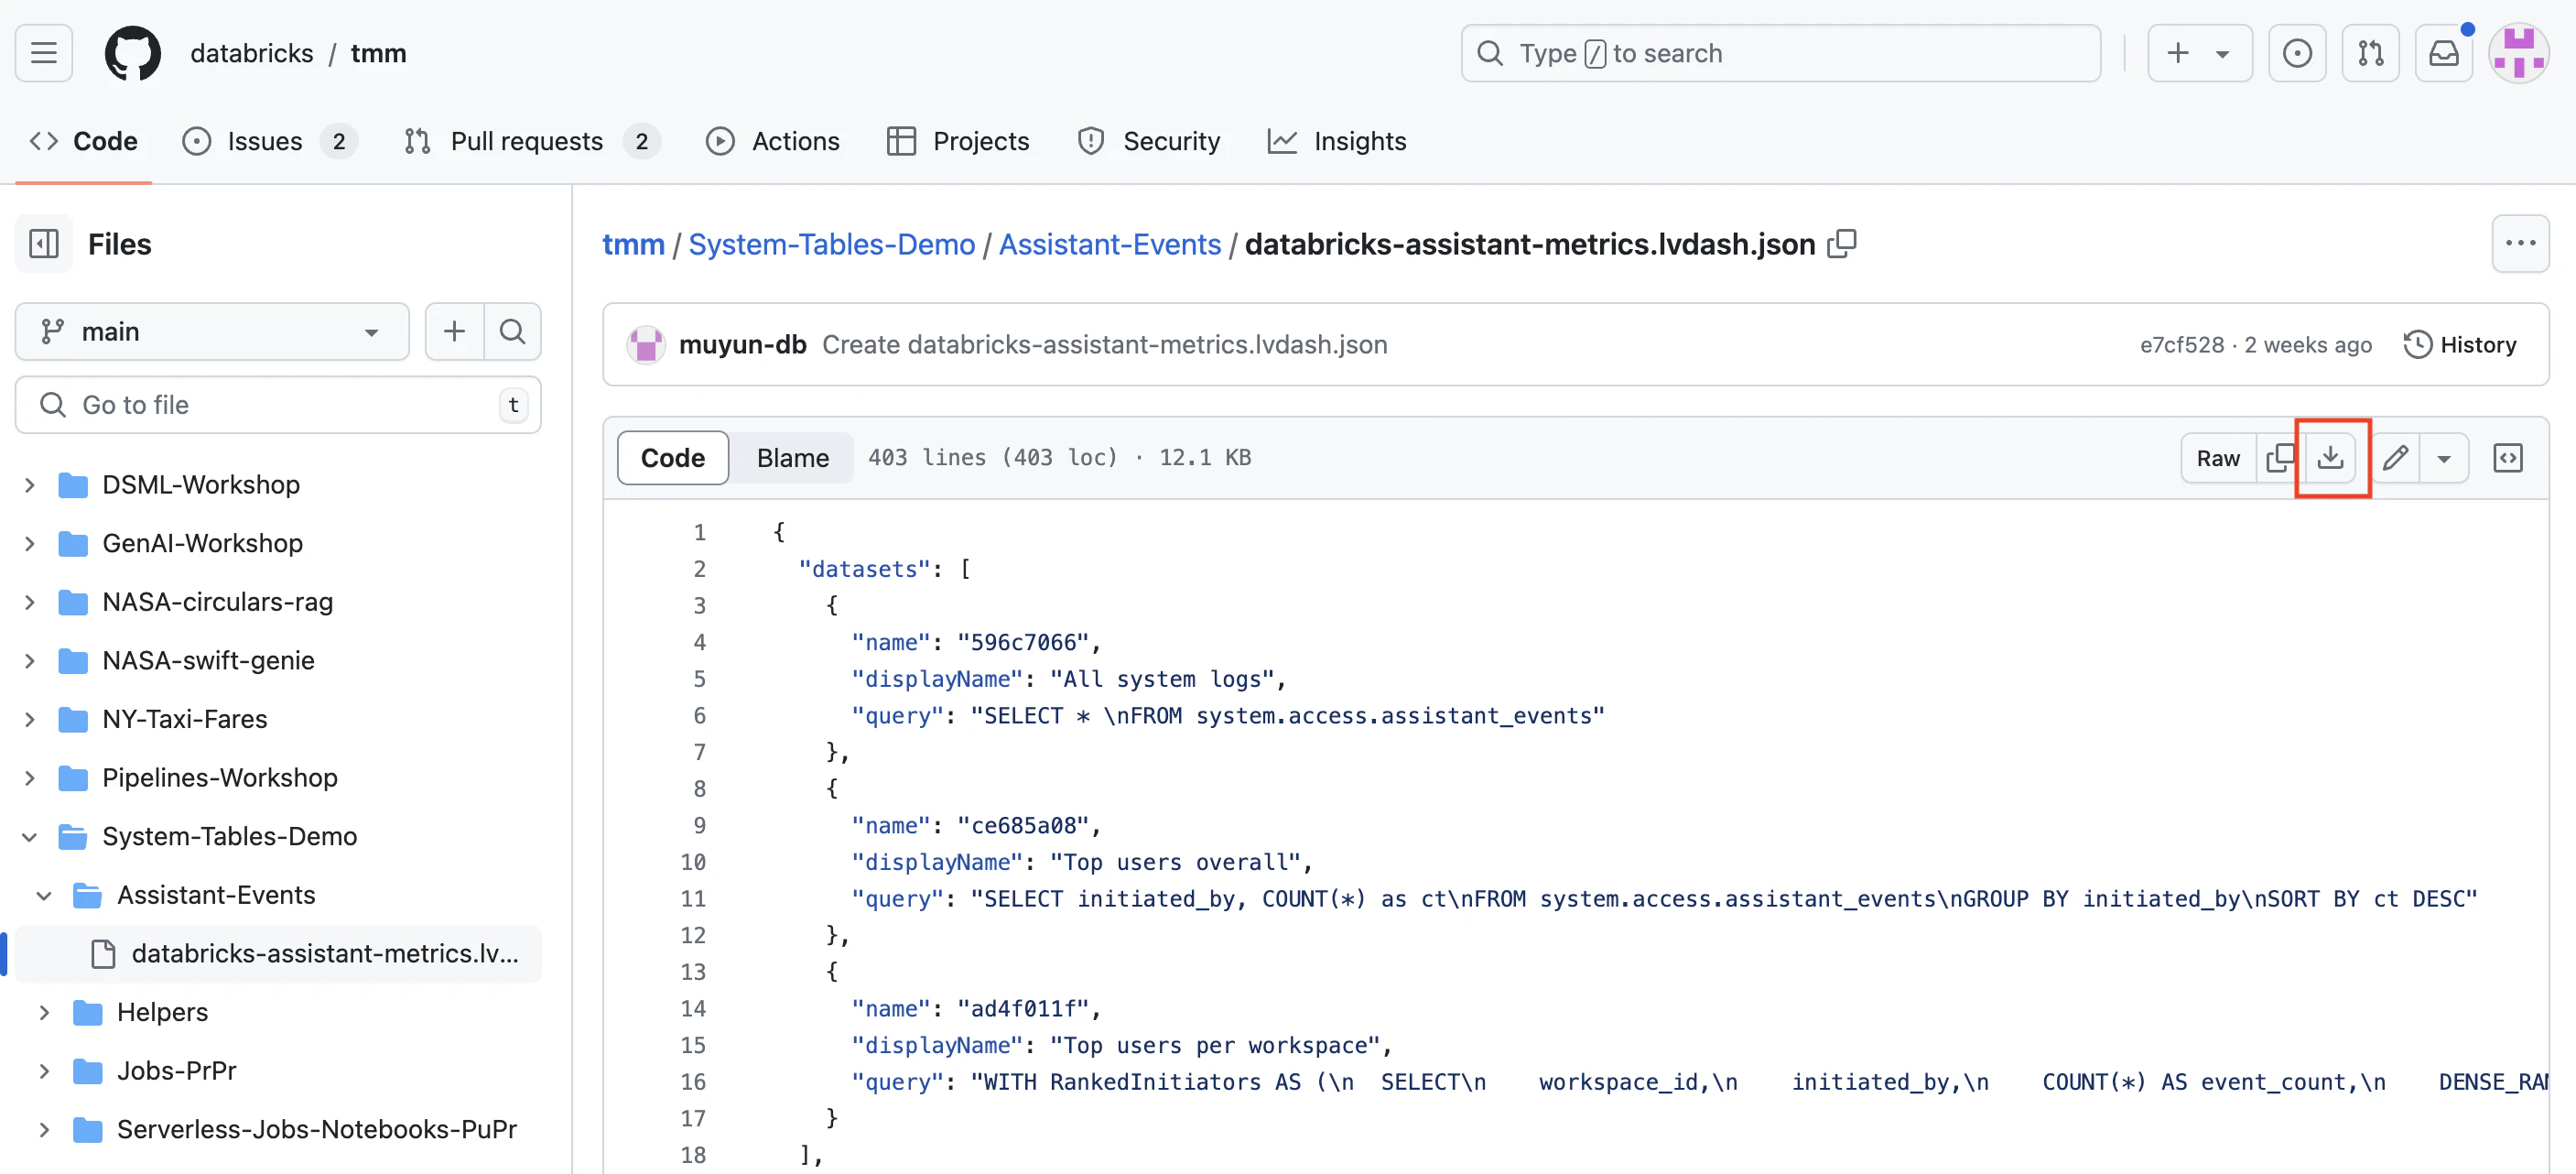Open the main branch selector dropdown
This screenshot has width=2576, height=1174.
(212, 331)
